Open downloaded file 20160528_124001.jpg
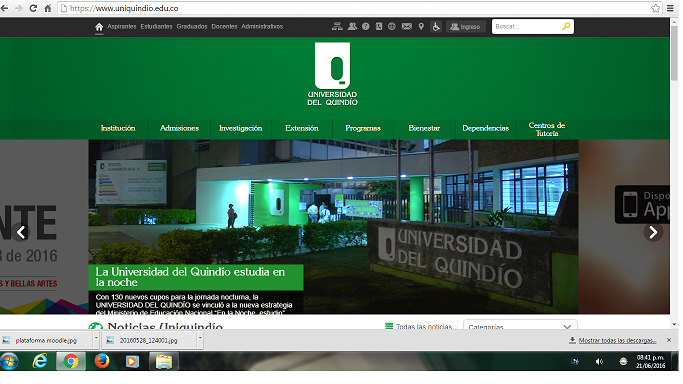Viewport: 683px width, 384px height. [x=149, y=340]
